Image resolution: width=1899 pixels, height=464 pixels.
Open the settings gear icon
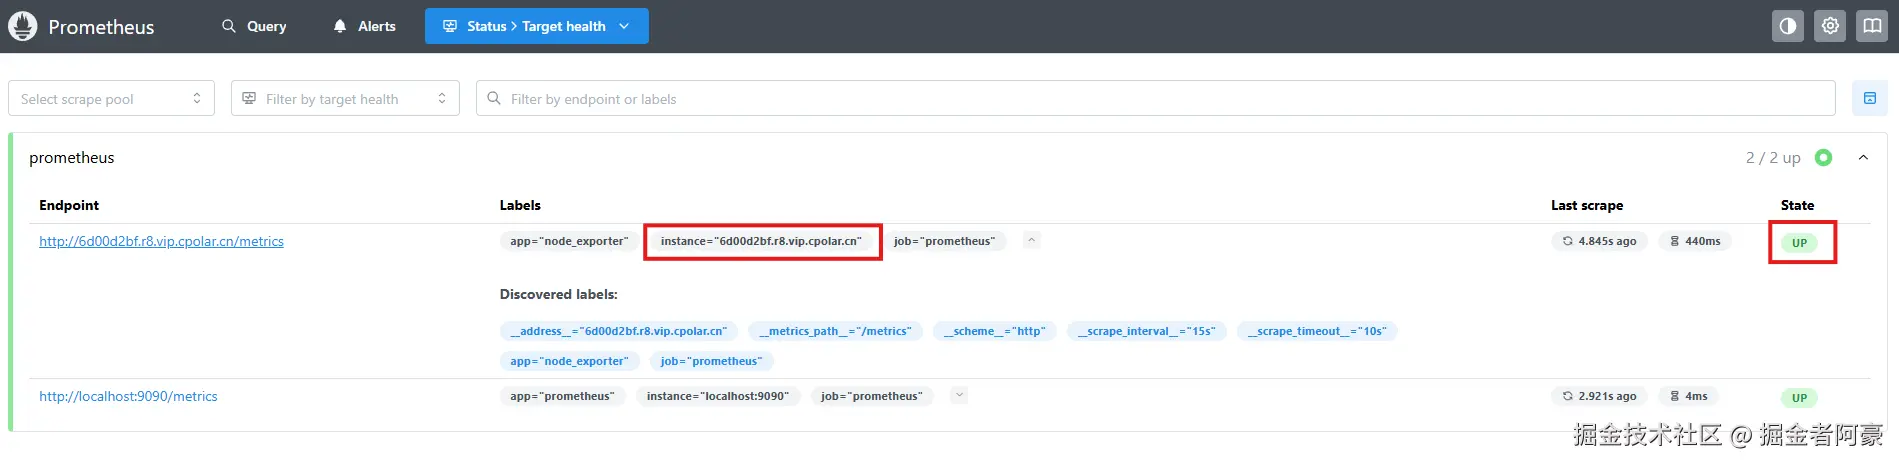[1830, 26]
